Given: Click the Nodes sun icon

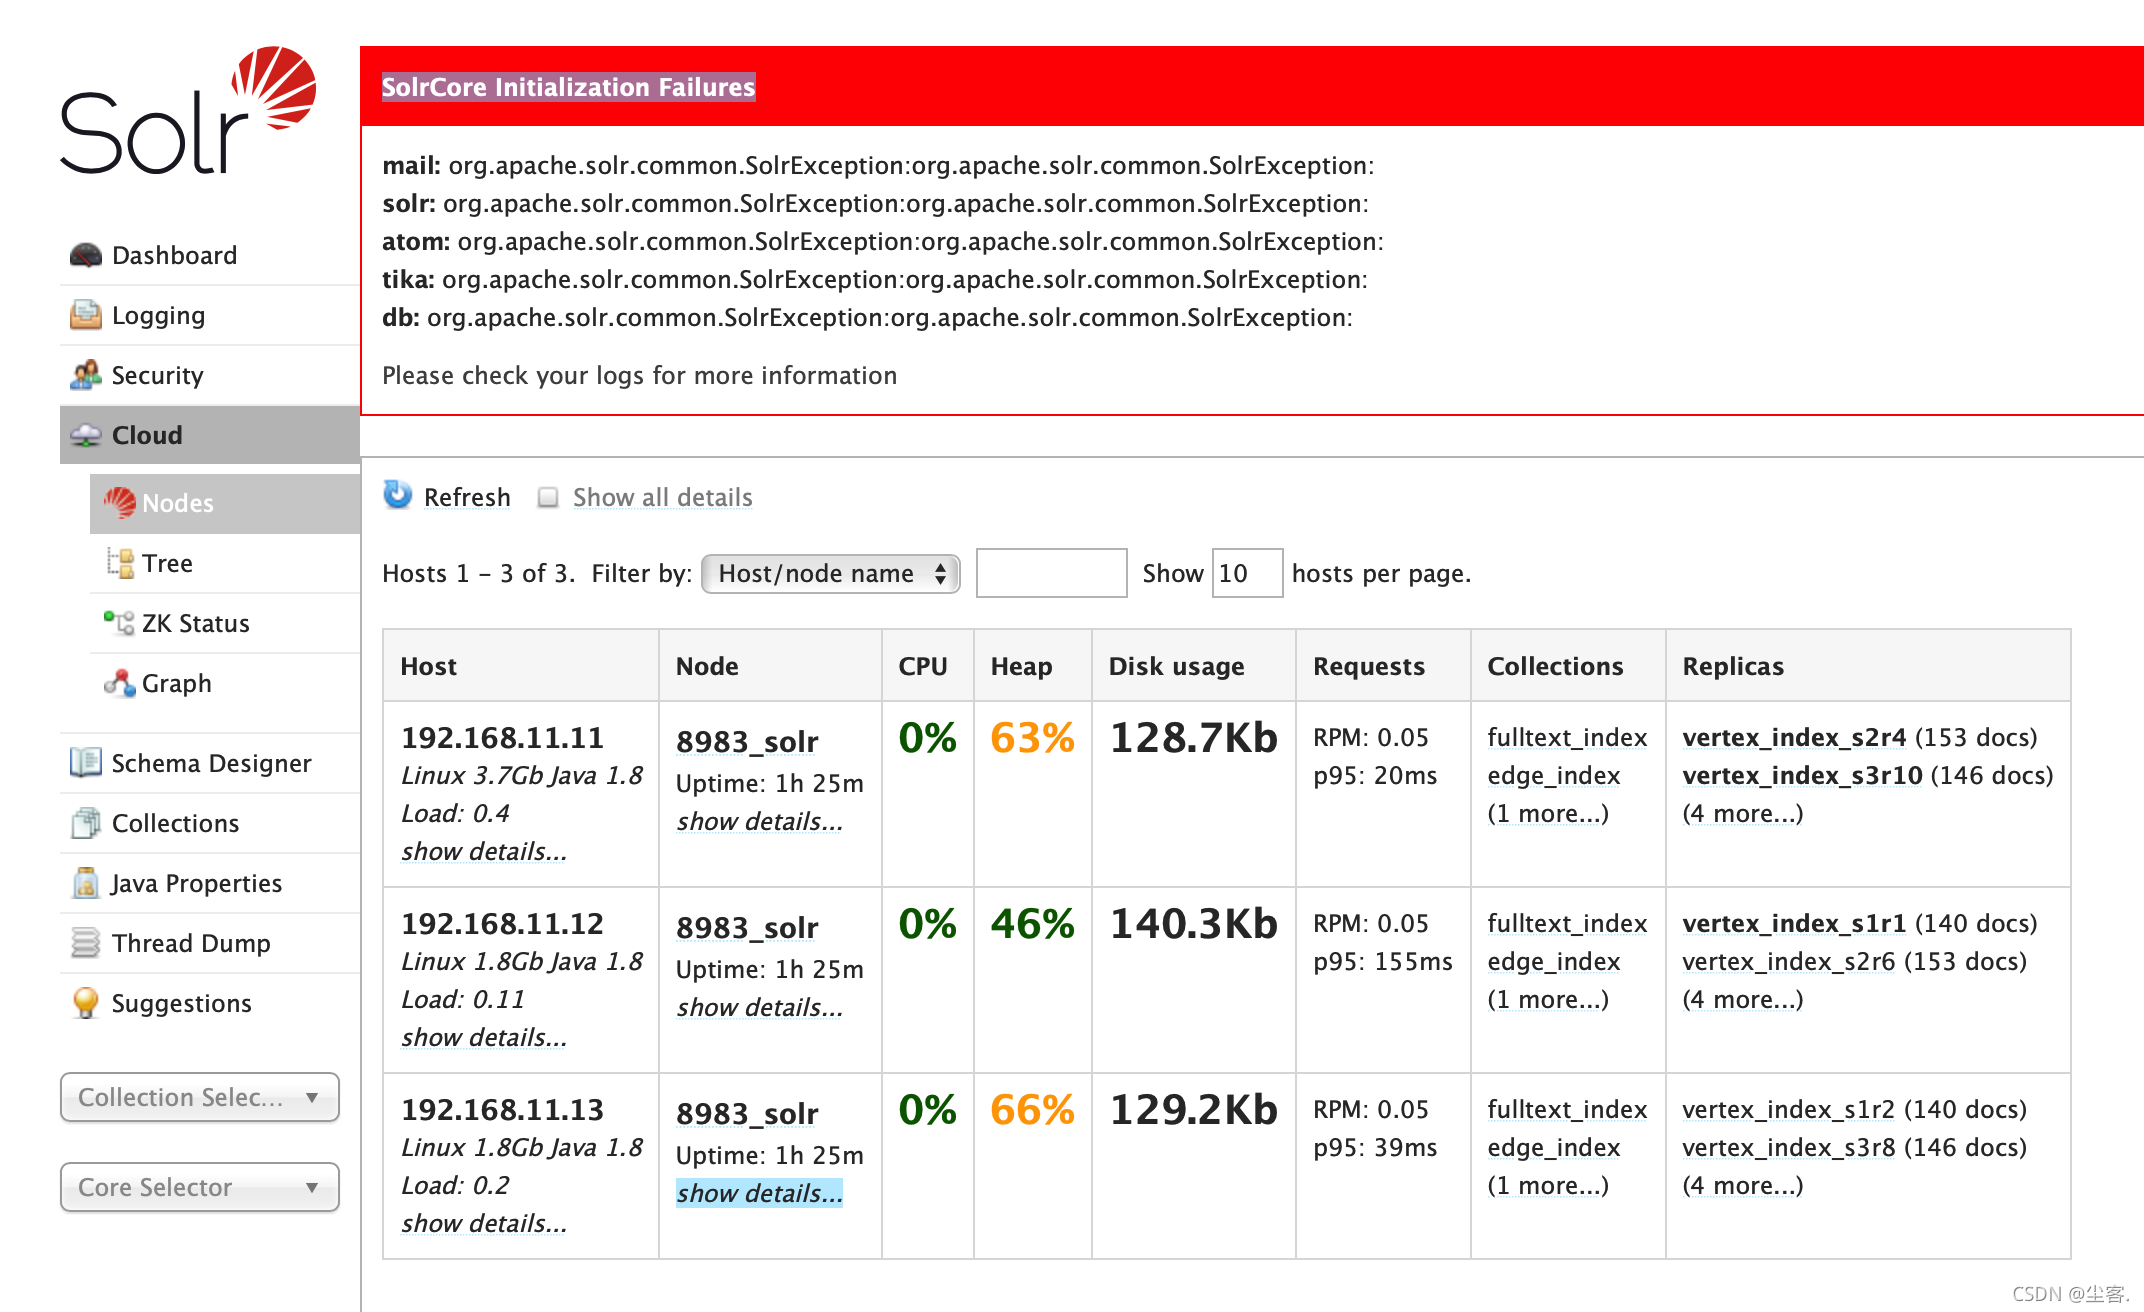Looking at the screenshot, I should pyautogui.click(x=120, y=502).
